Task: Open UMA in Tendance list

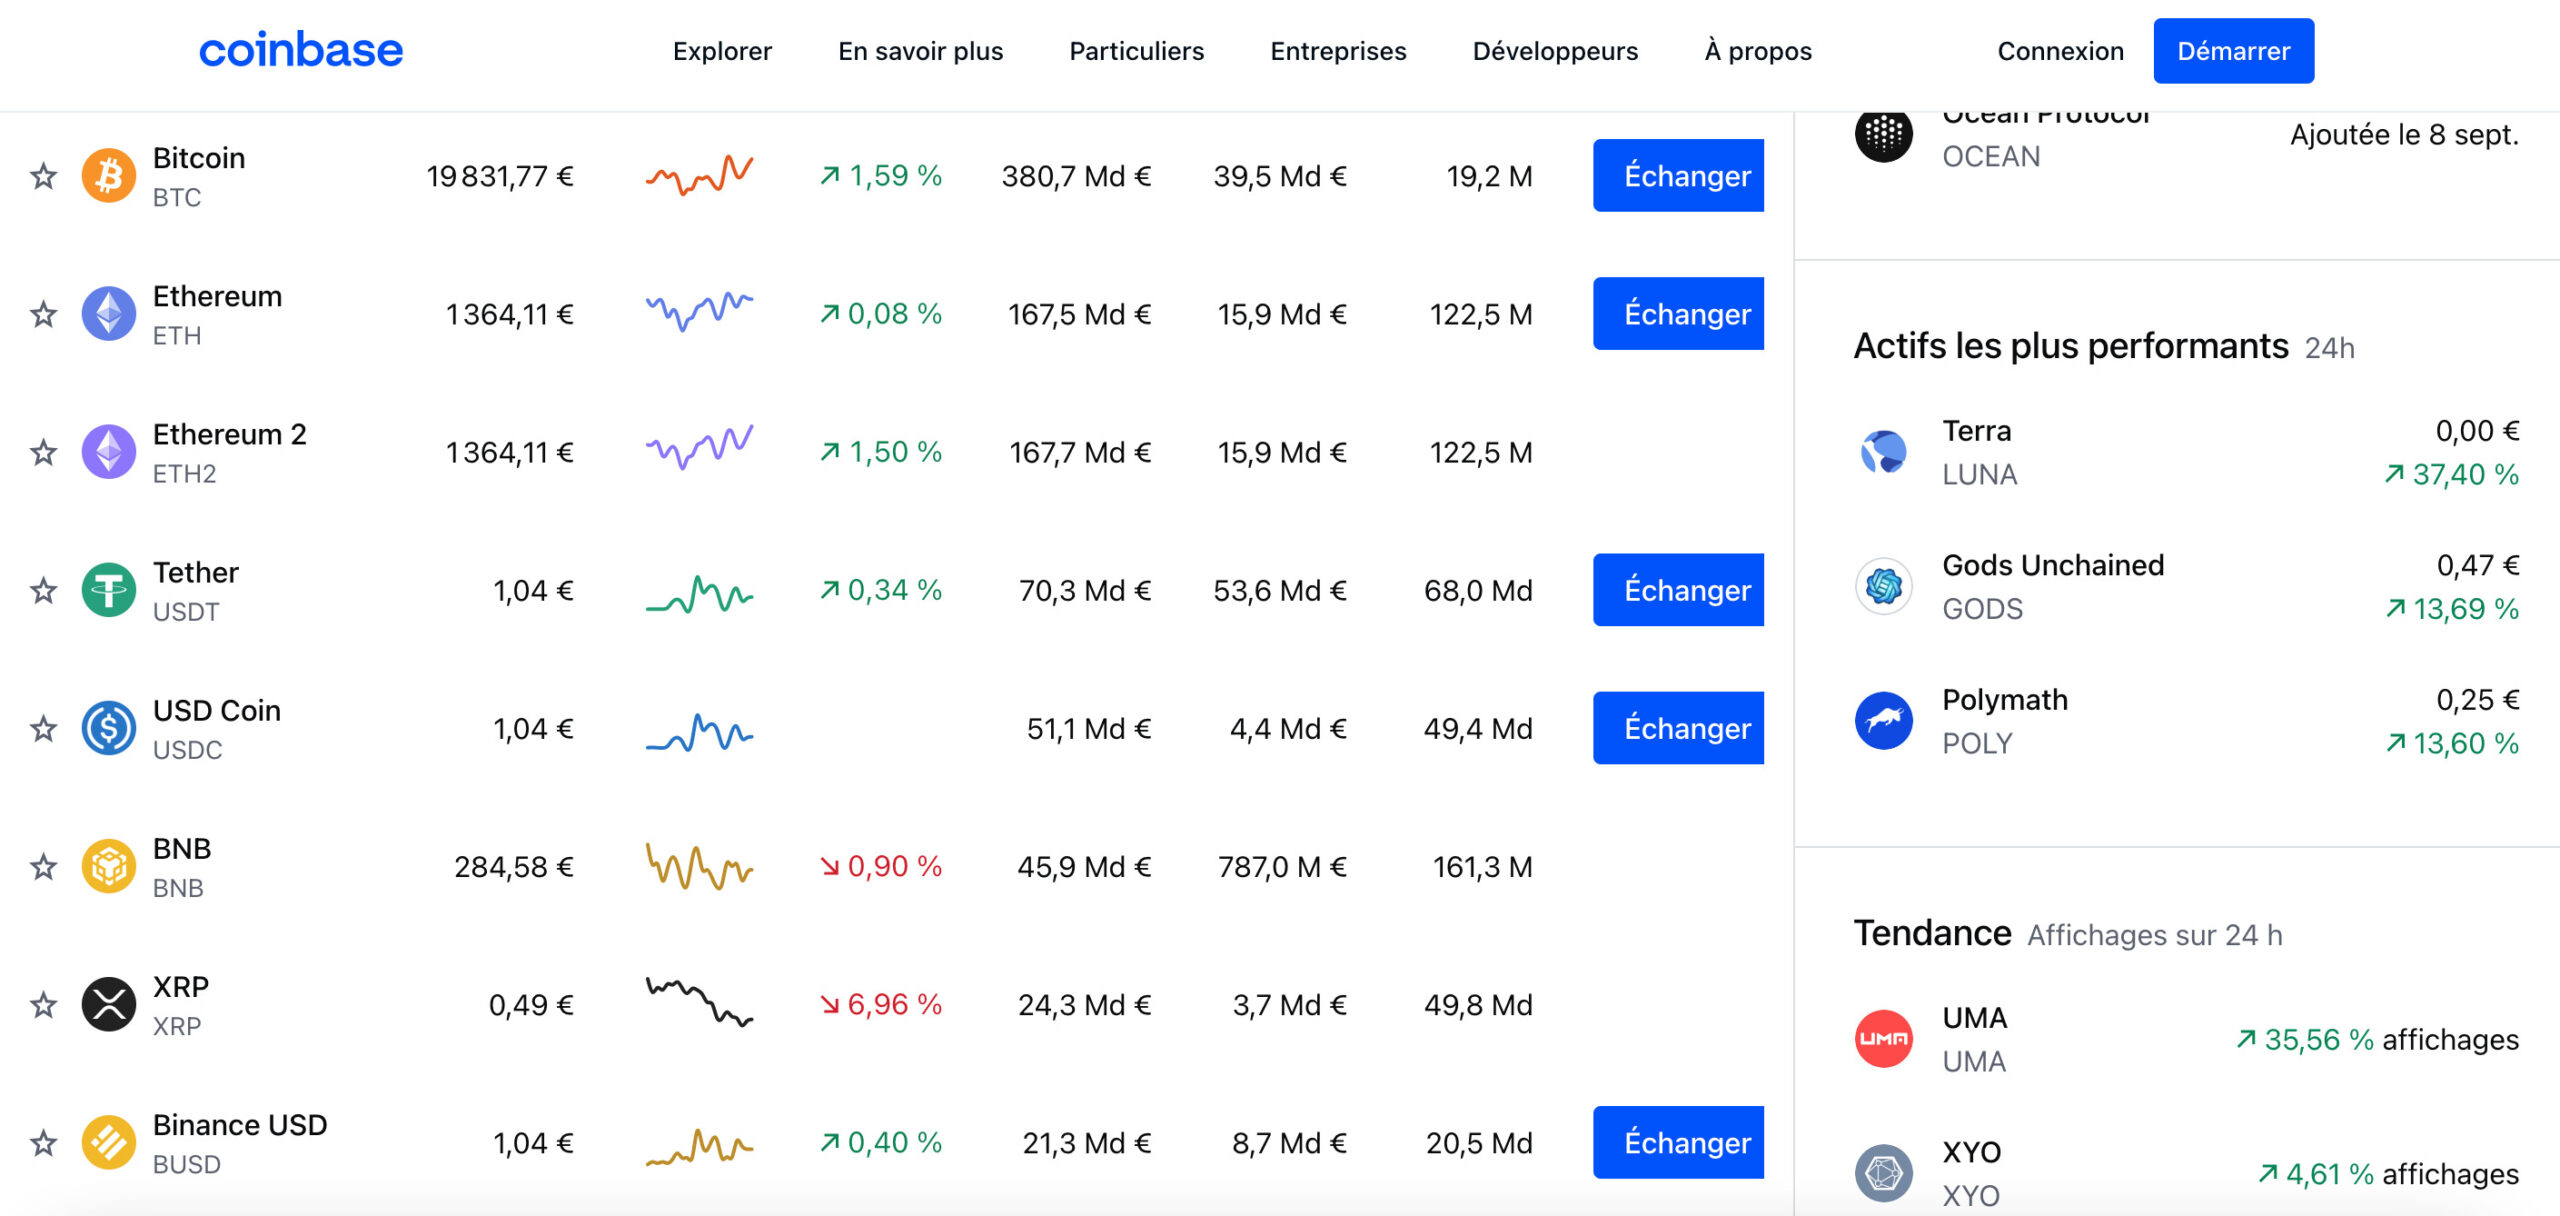Action: pos(2186,1039)
